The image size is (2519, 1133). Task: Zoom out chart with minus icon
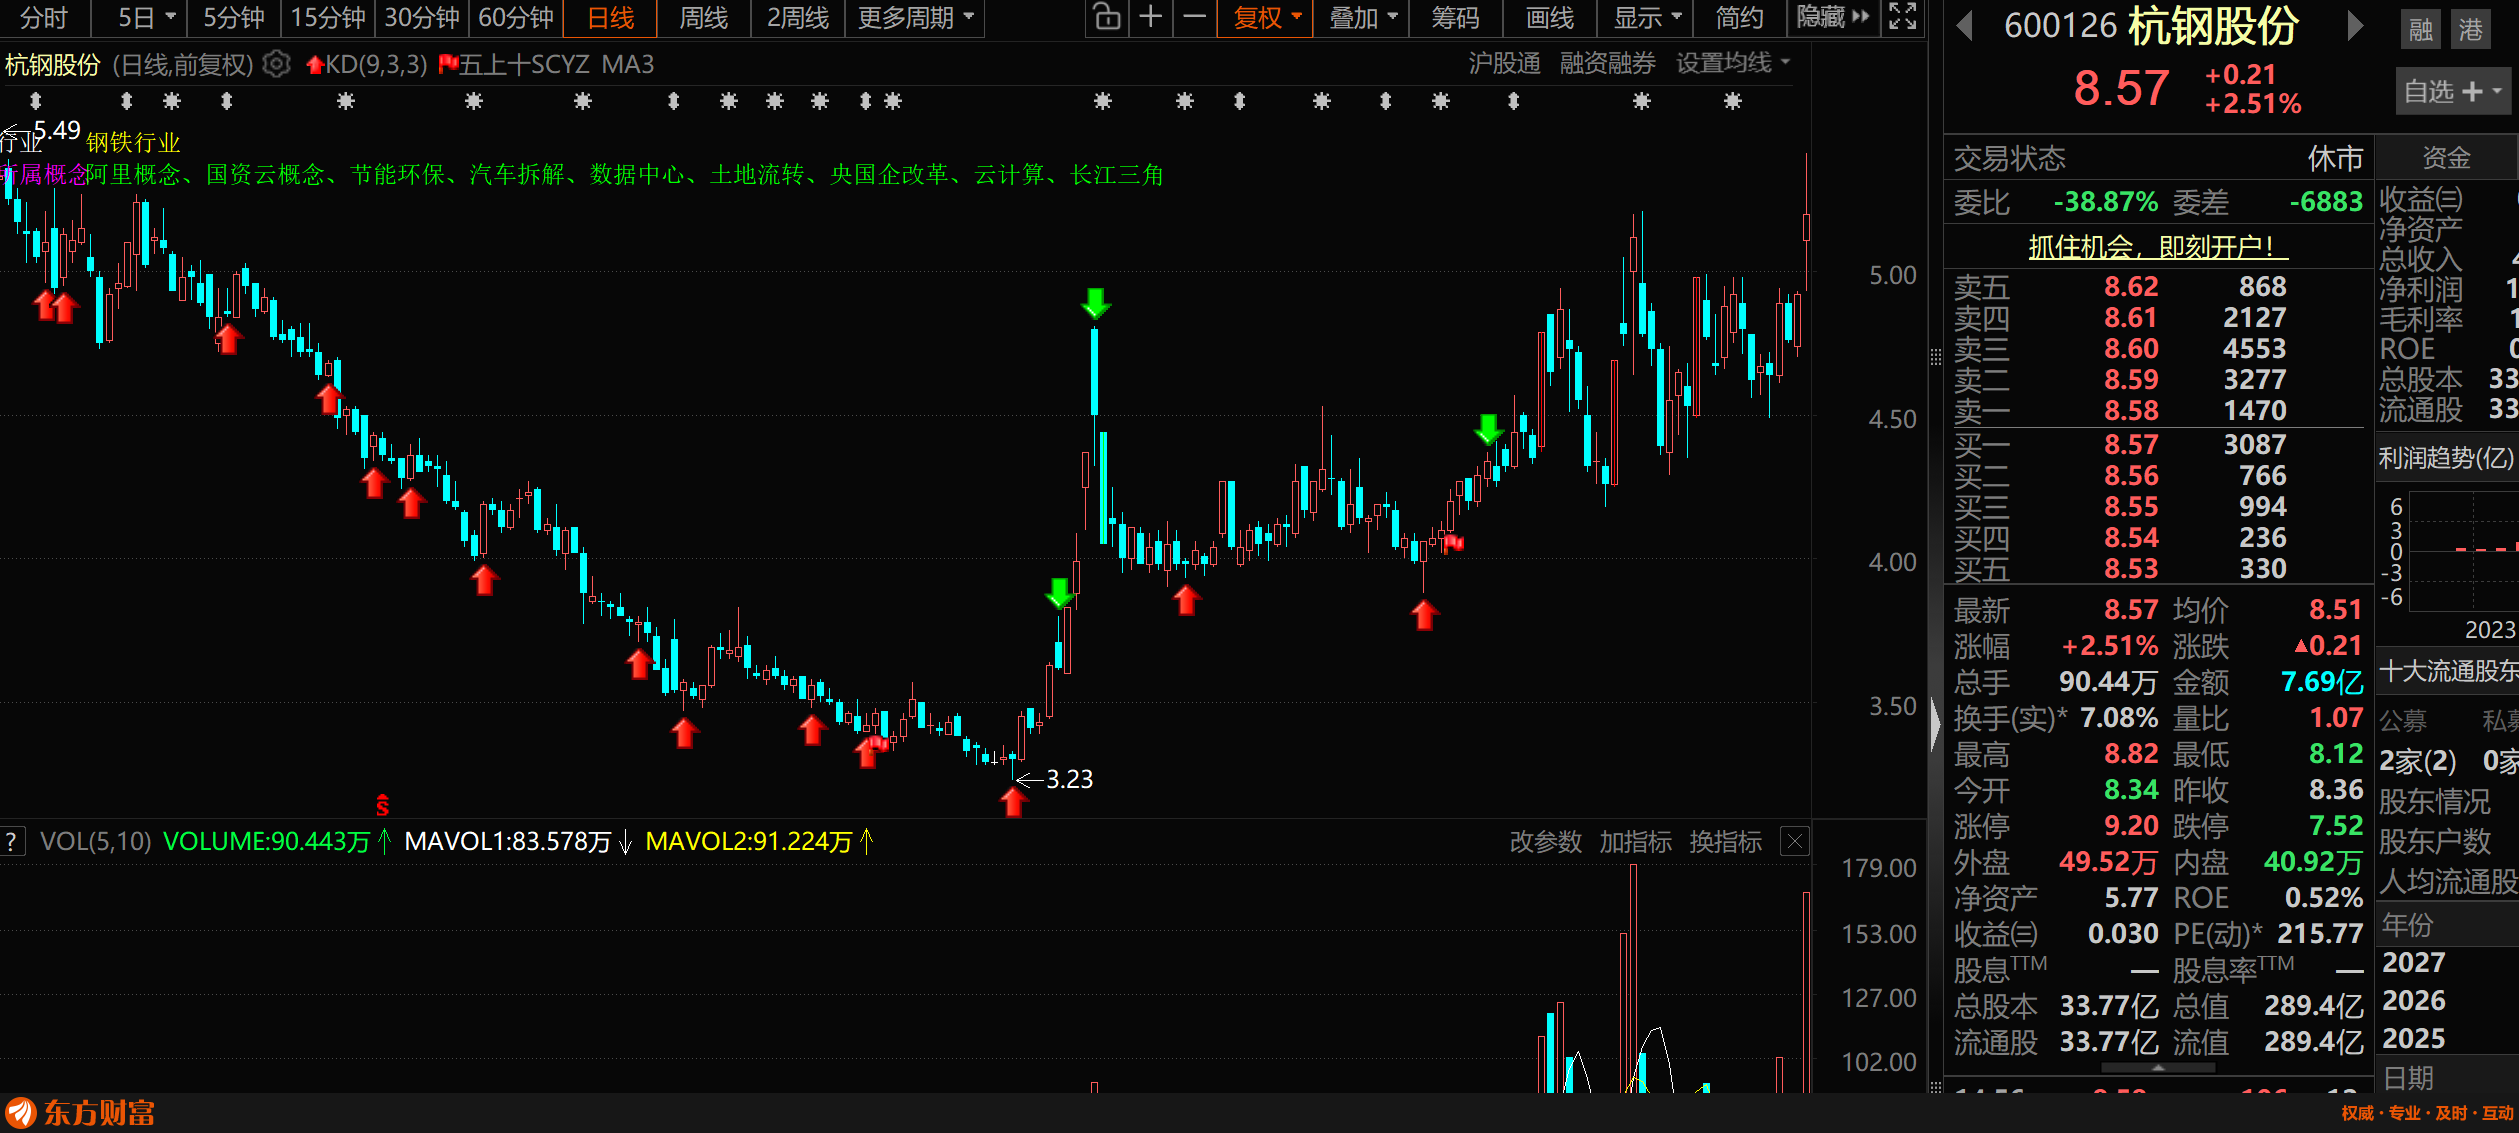[x=1194, y=18]
